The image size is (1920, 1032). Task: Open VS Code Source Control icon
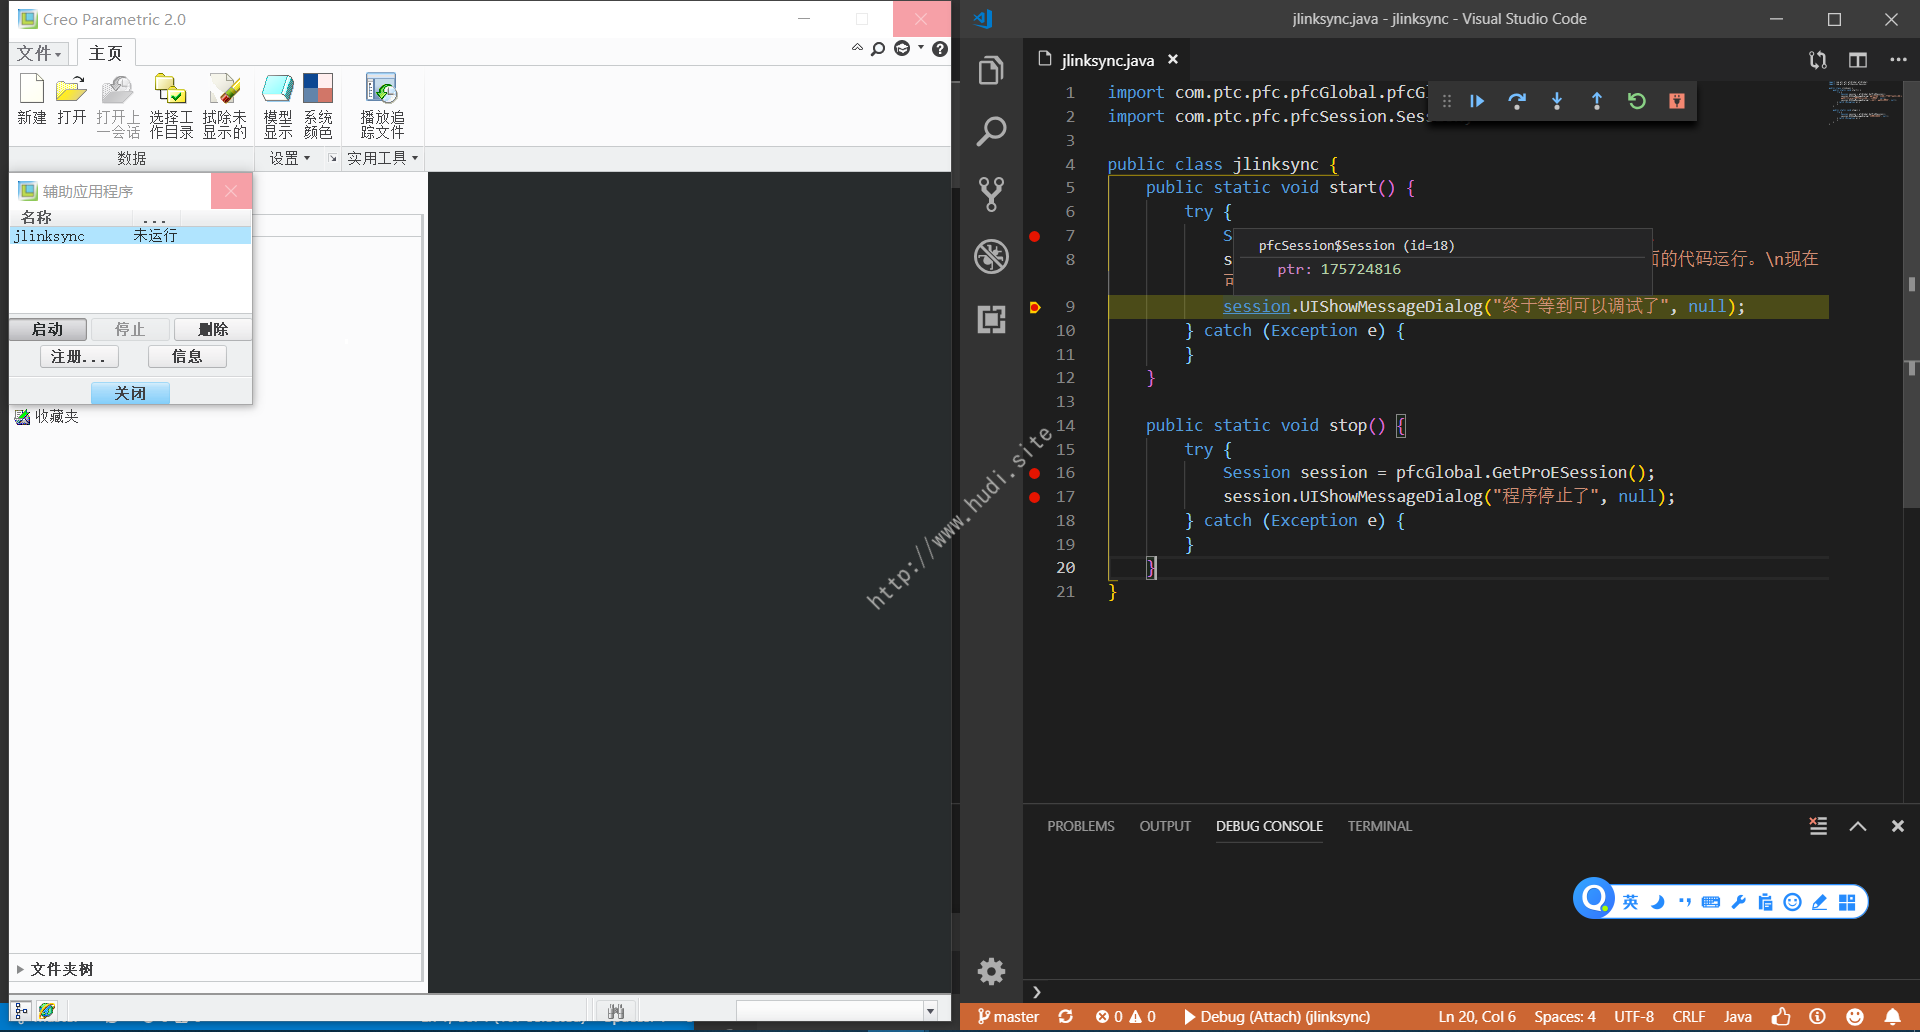991,194
